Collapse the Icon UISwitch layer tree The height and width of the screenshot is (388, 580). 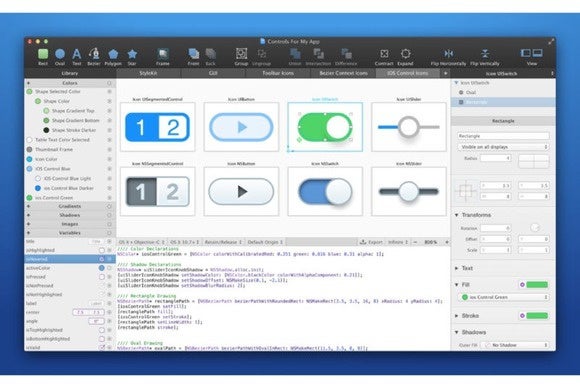click(456, 82)
